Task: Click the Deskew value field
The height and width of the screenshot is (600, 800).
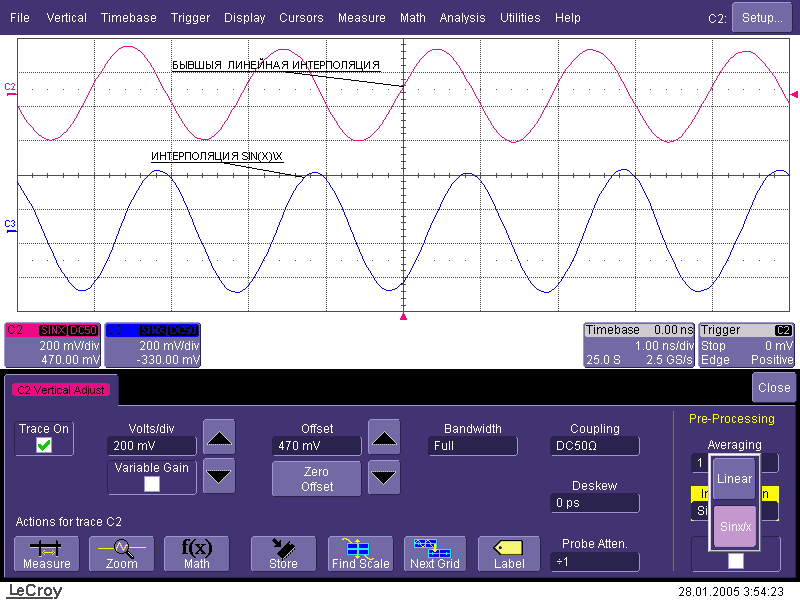Action: pos(595,503)
